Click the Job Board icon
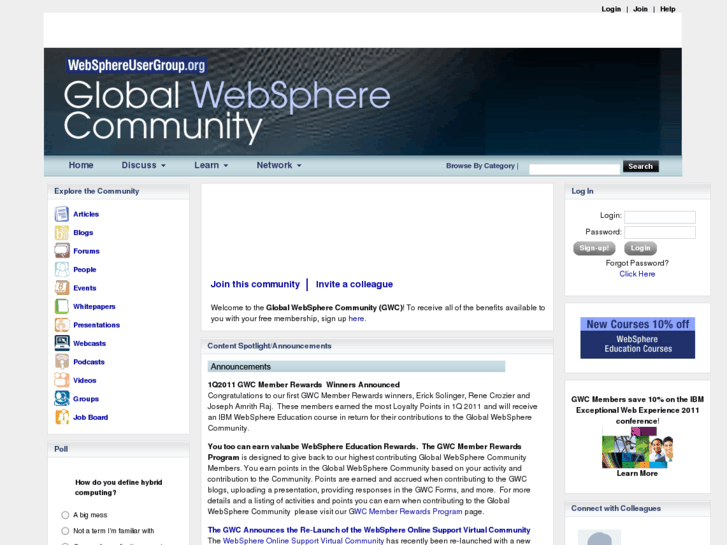Image resolution: width=727 pixels, height=545 pixels. point(62,417)
